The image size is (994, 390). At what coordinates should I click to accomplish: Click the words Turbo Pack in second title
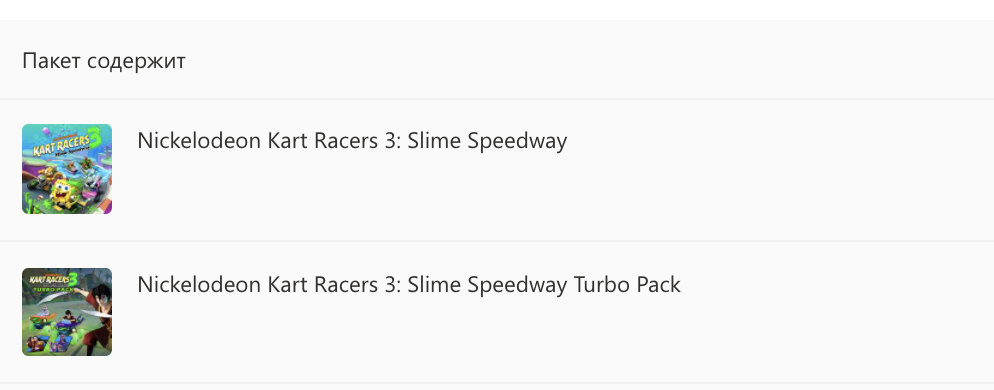point(627,285)
